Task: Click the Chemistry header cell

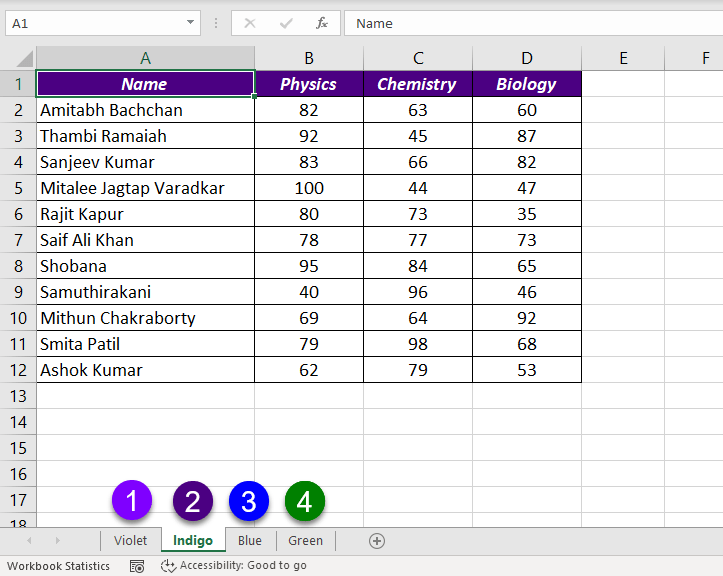Action: pyautogui.click(x=418, y=84)
